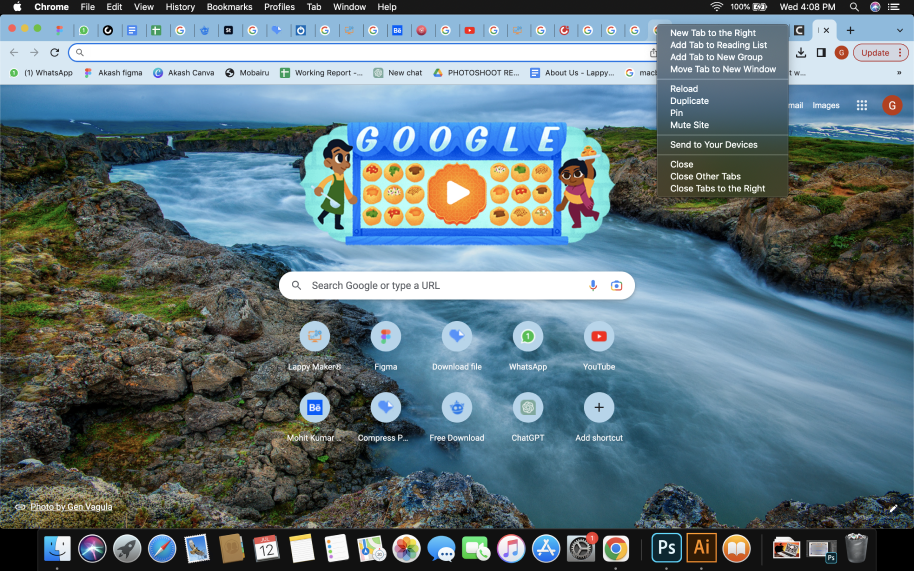Start voice search with the microphone icon

(593, 286)
